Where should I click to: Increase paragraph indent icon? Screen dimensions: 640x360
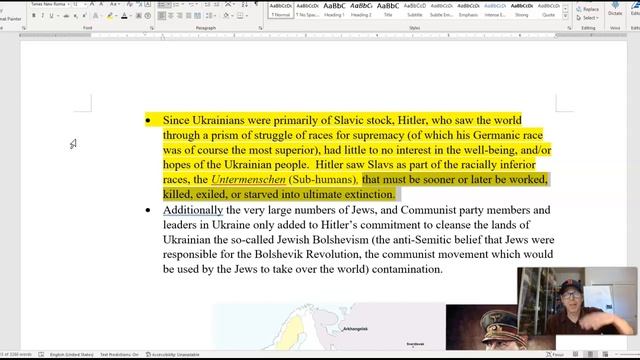pyautogui.click(x=216, y=4)
